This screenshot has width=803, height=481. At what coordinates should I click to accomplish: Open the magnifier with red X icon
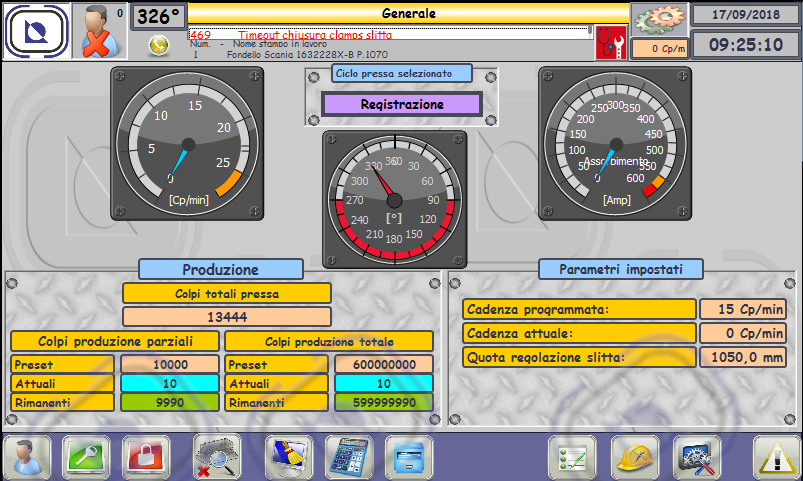coord(217,458)
